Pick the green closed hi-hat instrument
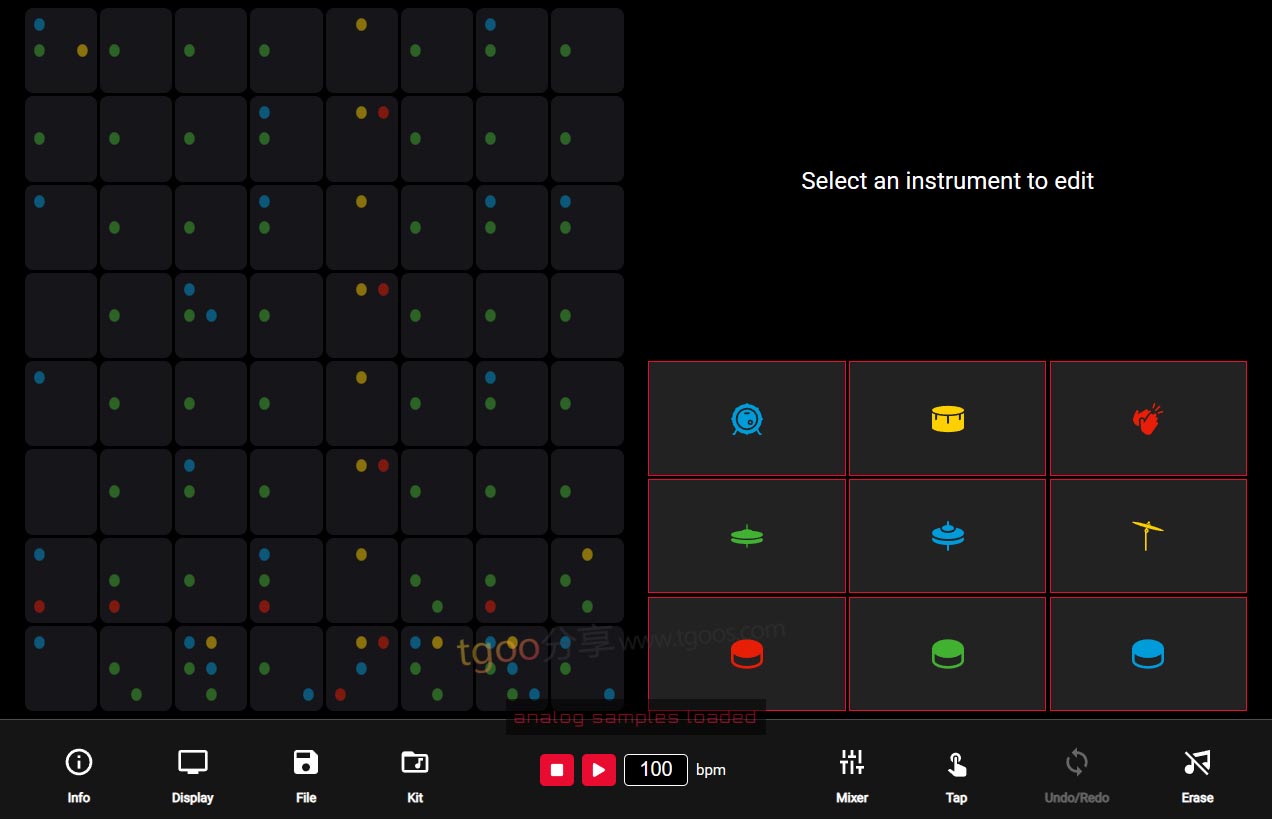The image size is (1272, 819). pos(747,537)
